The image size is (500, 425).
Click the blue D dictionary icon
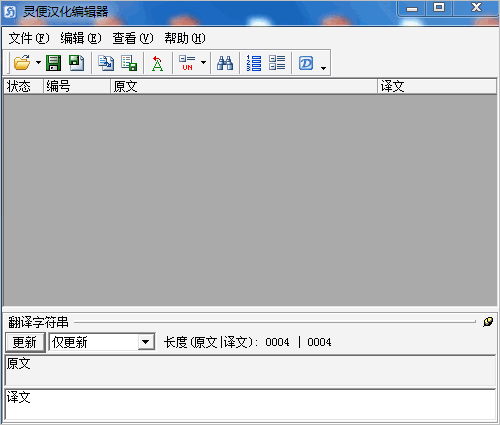pos(306,63)
